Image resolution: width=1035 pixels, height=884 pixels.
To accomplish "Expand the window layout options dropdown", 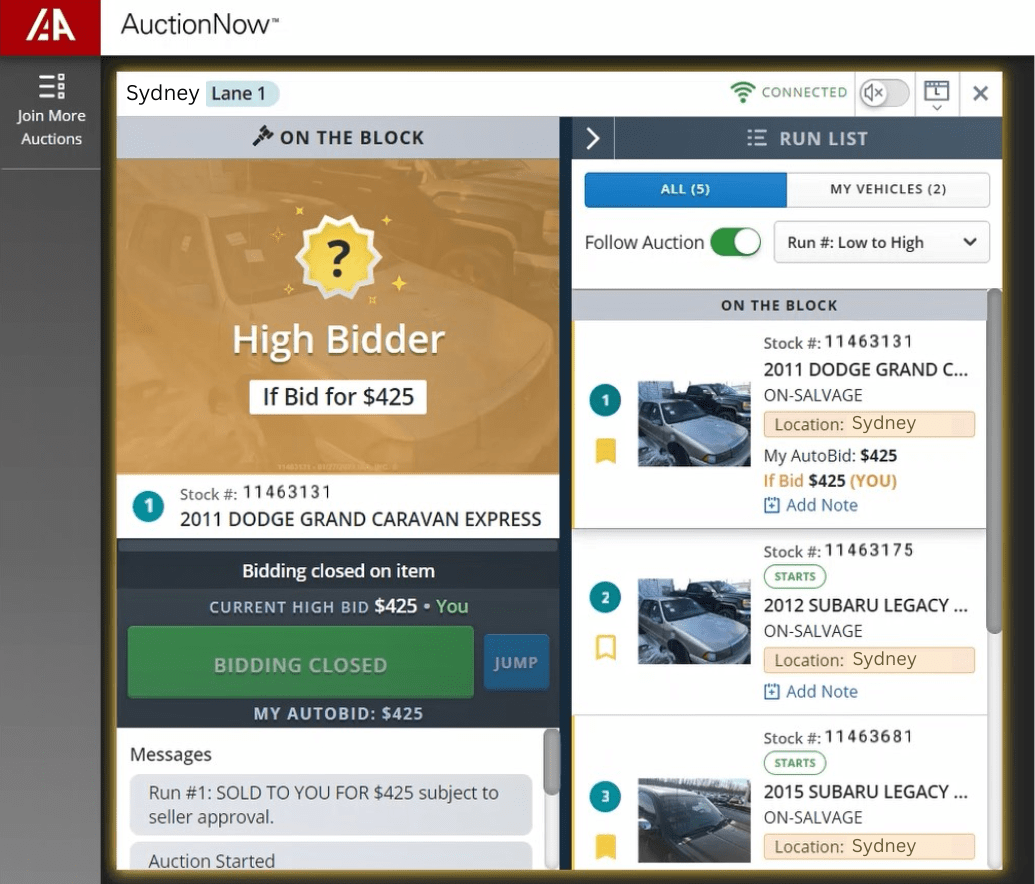I will (936, 94).
